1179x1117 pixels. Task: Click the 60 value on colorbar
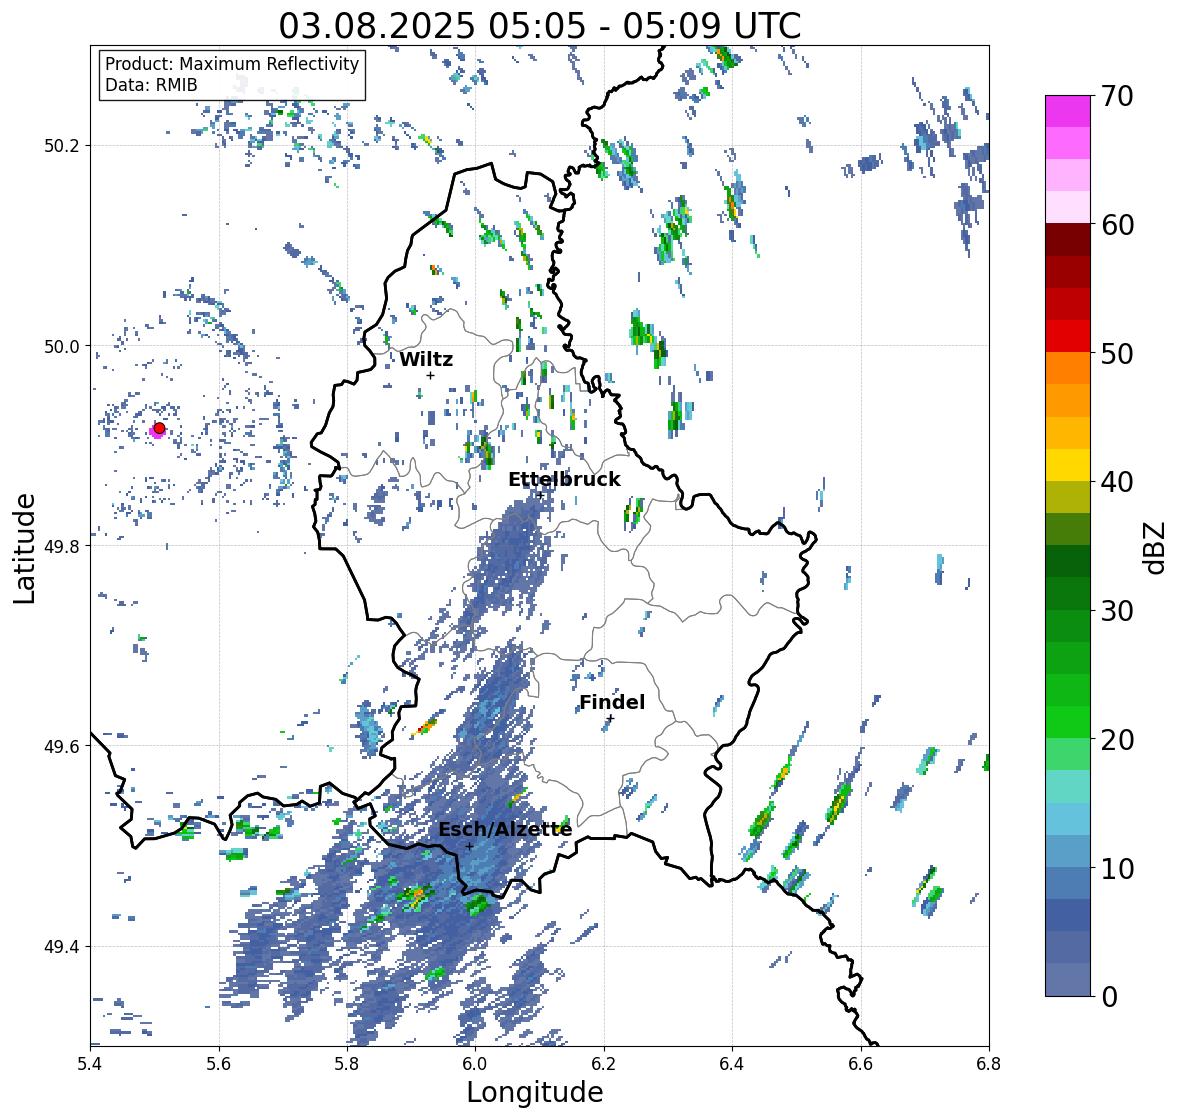[1117, 225]
